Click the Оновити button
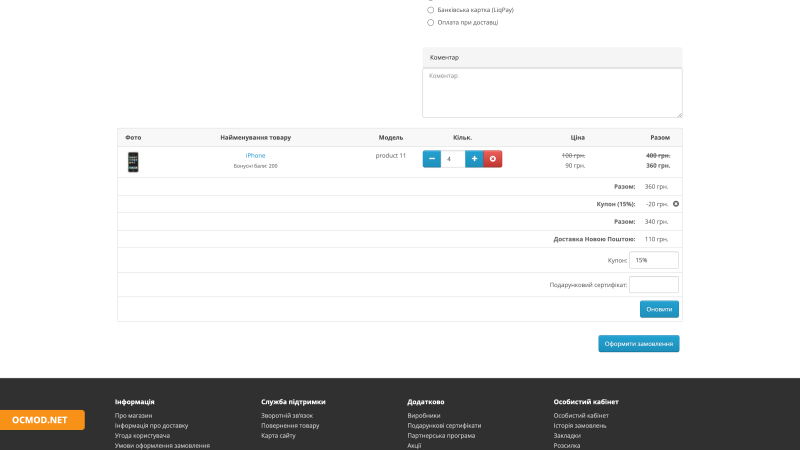This screenshot has width=800, height=450. [x=659, y=309]
